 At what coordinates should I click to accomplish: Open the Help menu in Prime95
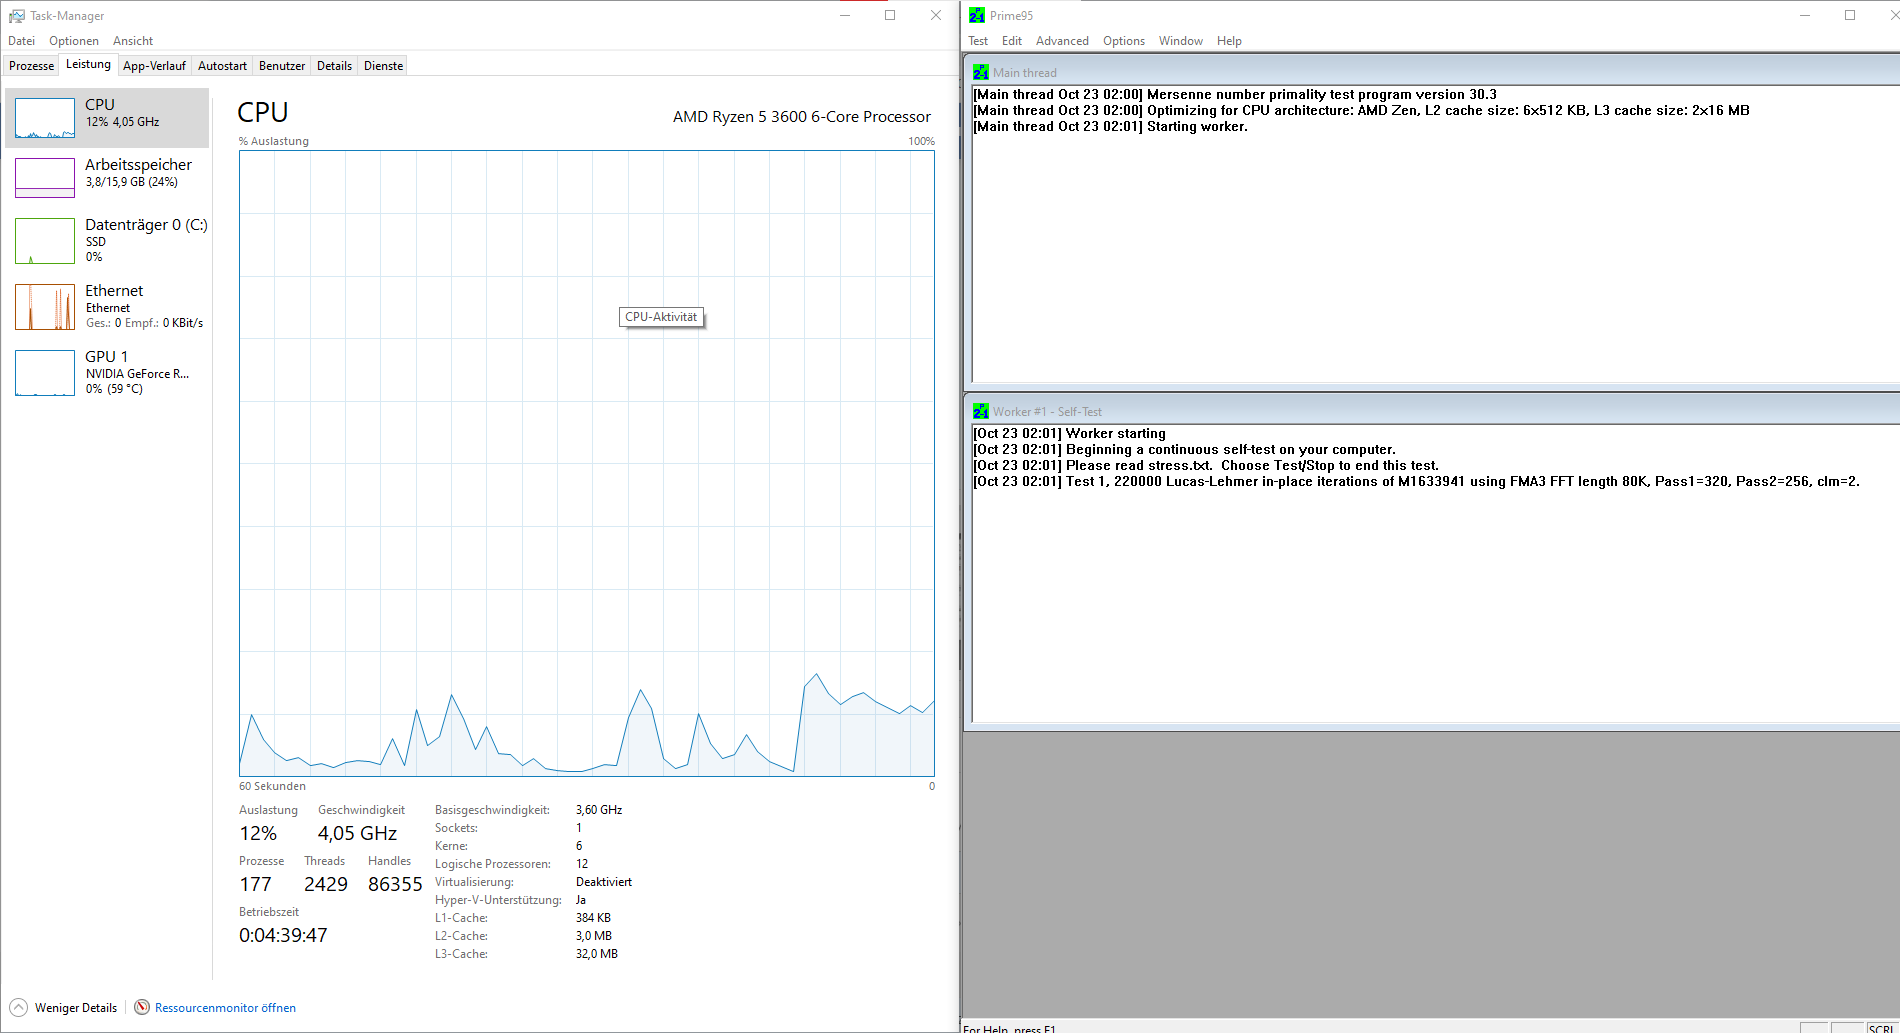click(x=1229, y=41)
